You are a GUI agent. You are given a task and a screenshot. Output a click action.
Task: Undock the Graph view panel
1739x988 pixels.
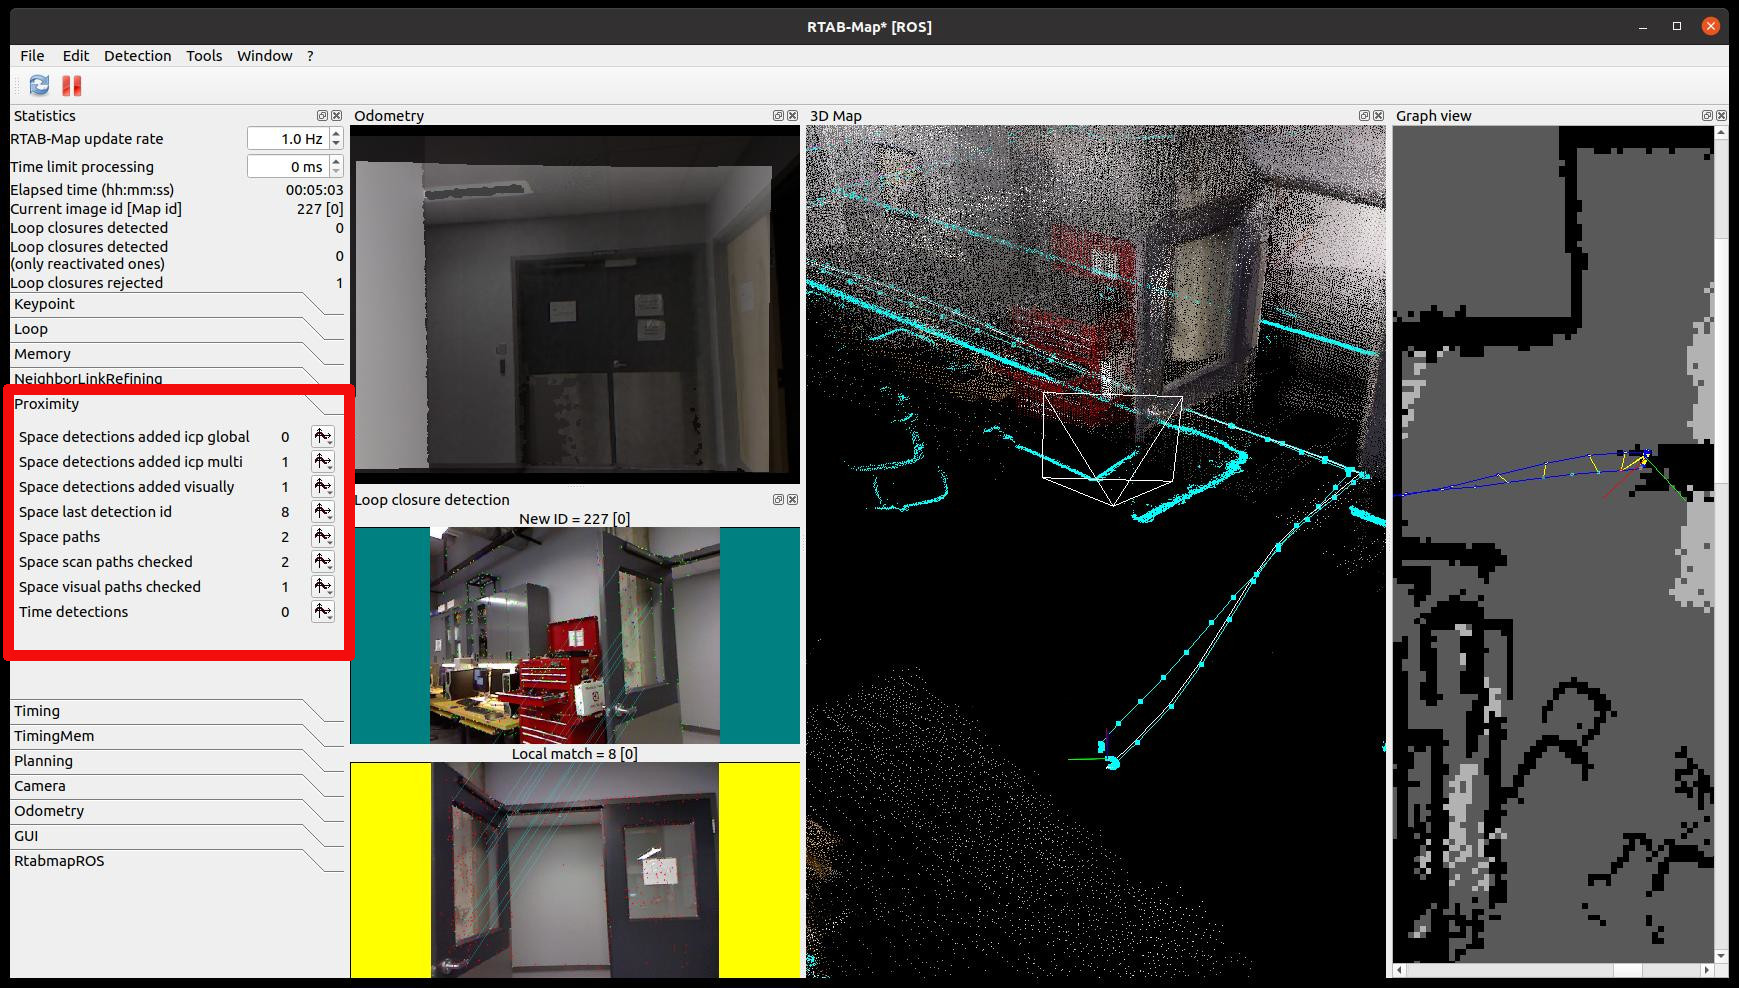point(1707,116)
